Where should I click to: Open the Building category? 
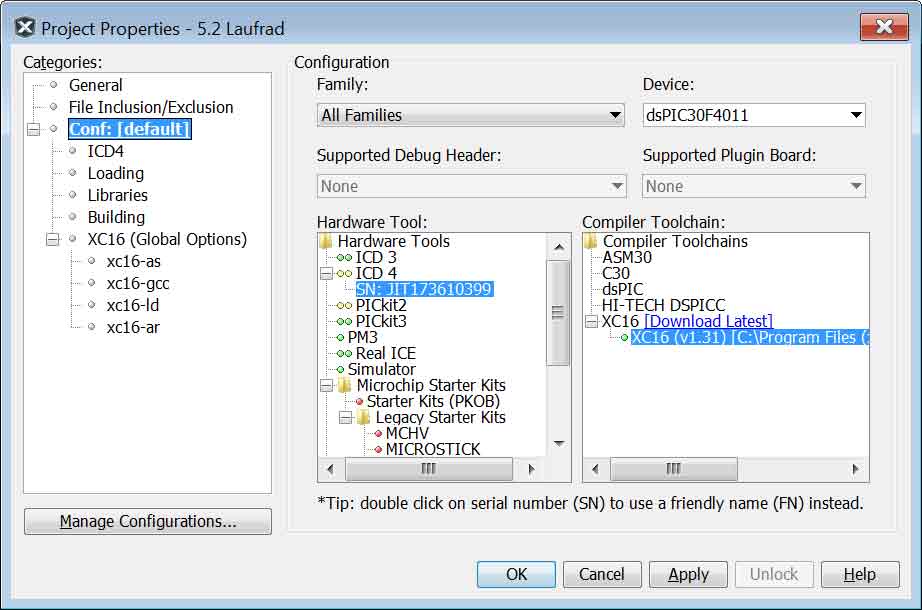[116, 218]
